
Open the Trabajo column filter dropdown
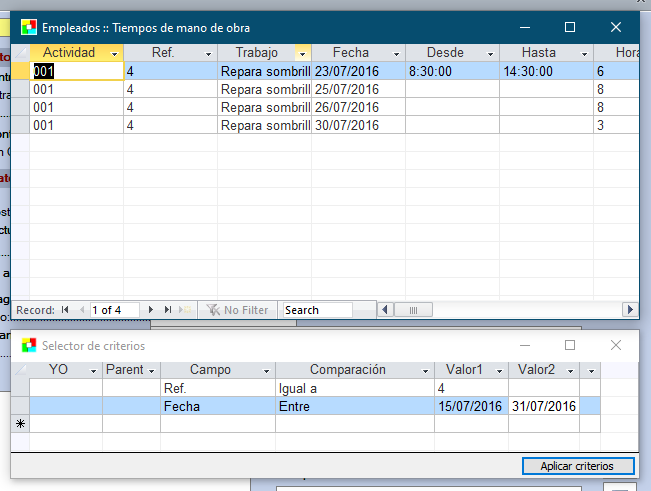click(x=302, y=53)
